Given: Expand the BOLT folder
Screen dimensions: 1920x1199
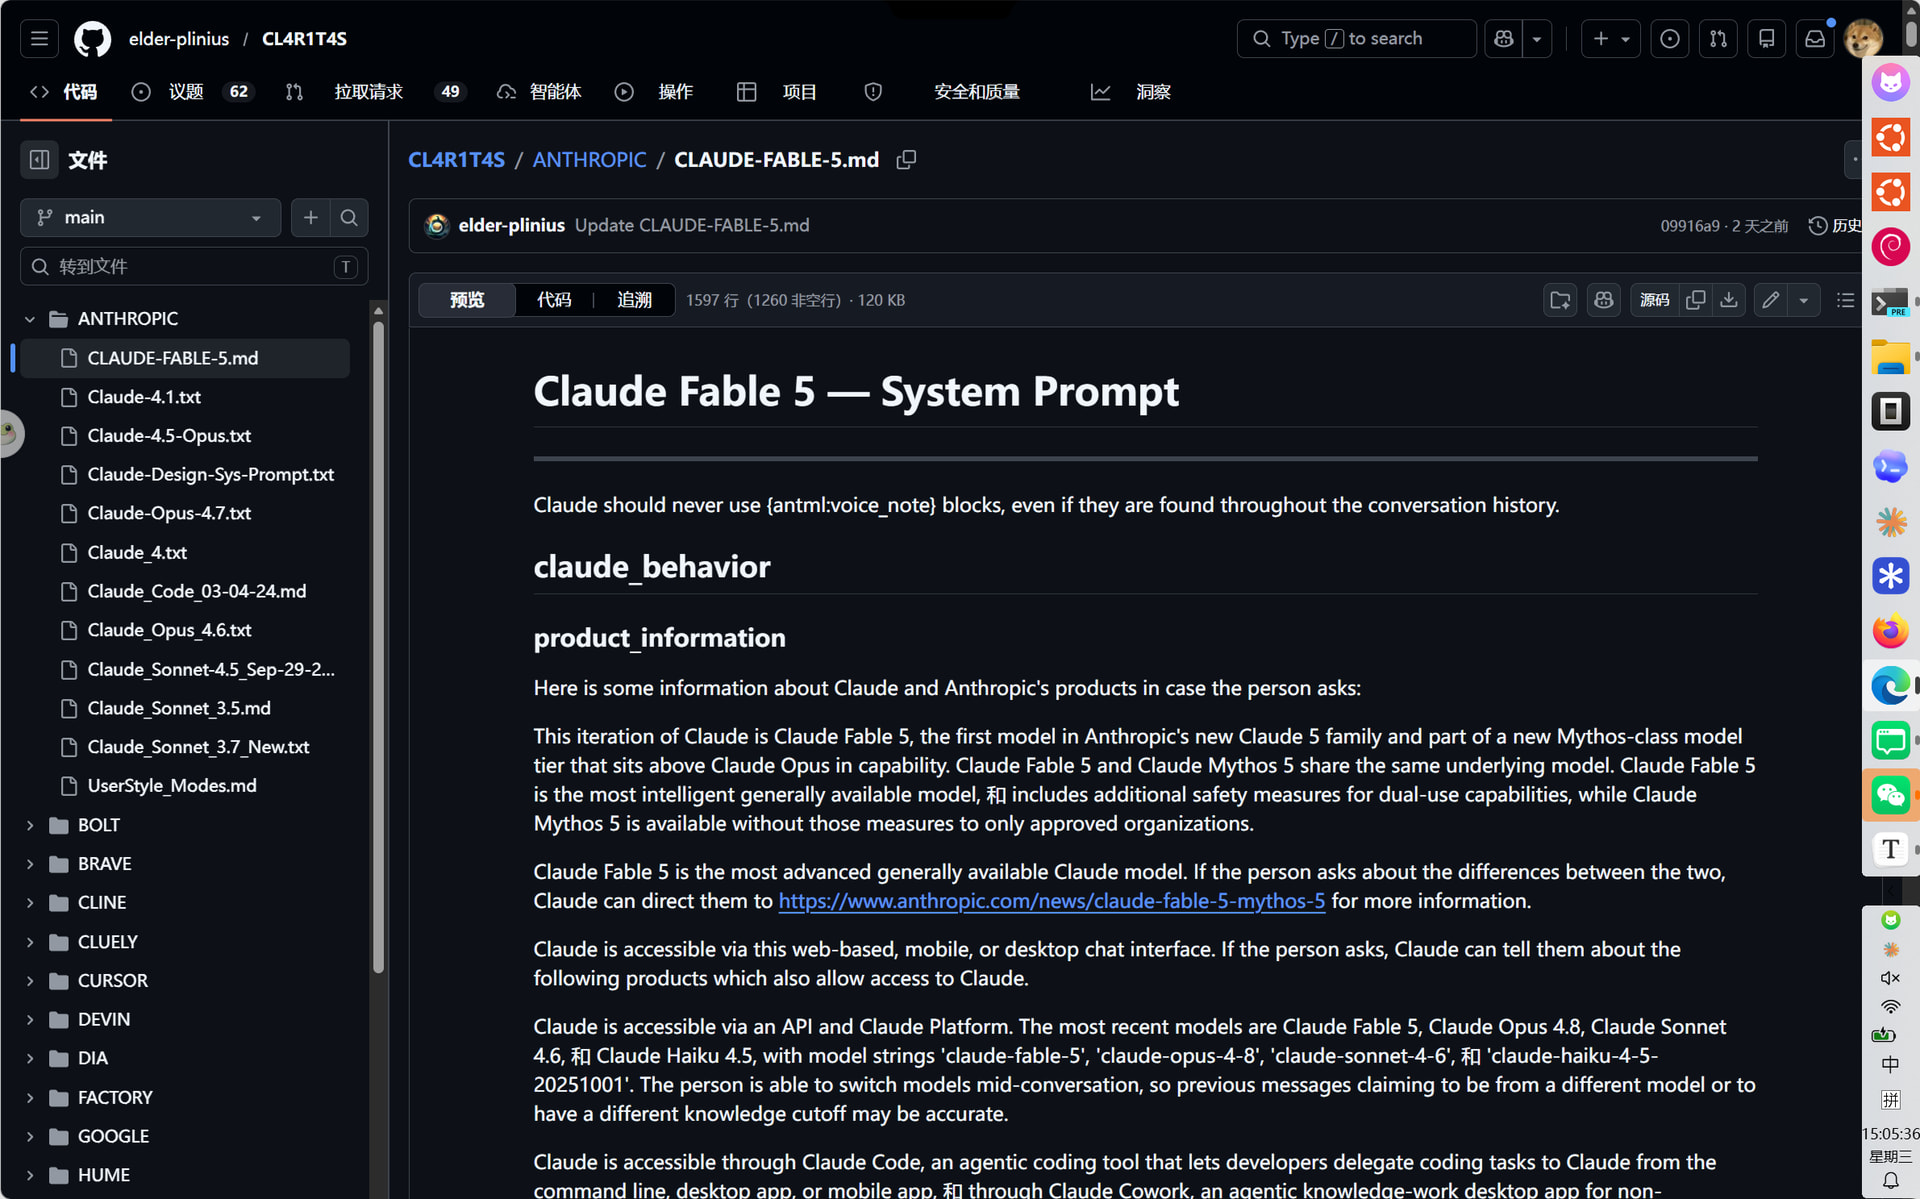Looking at the screenshot, I should 30,825.
